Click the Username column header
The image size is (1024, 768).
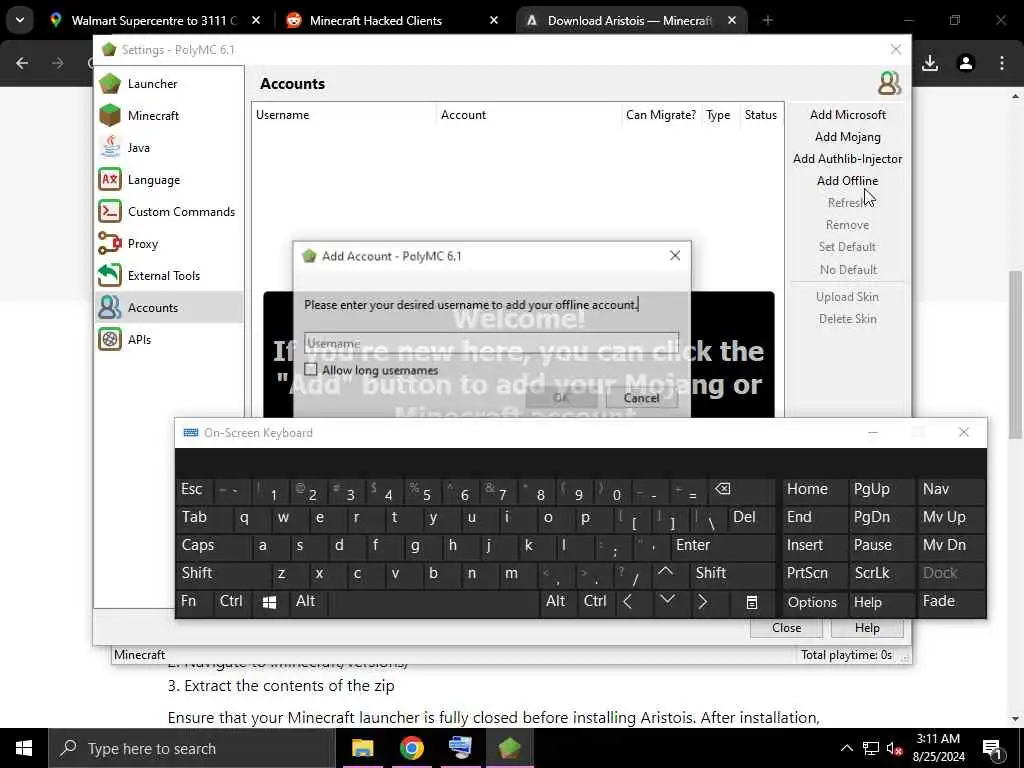[344, 115]
